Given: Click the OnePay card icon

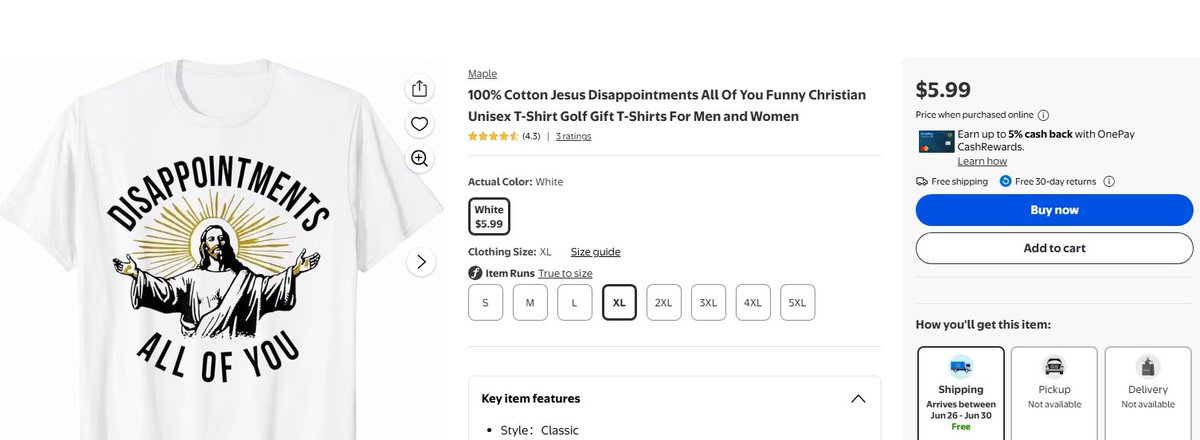Looking at the screenshot, I should click(x=934, y=140).
